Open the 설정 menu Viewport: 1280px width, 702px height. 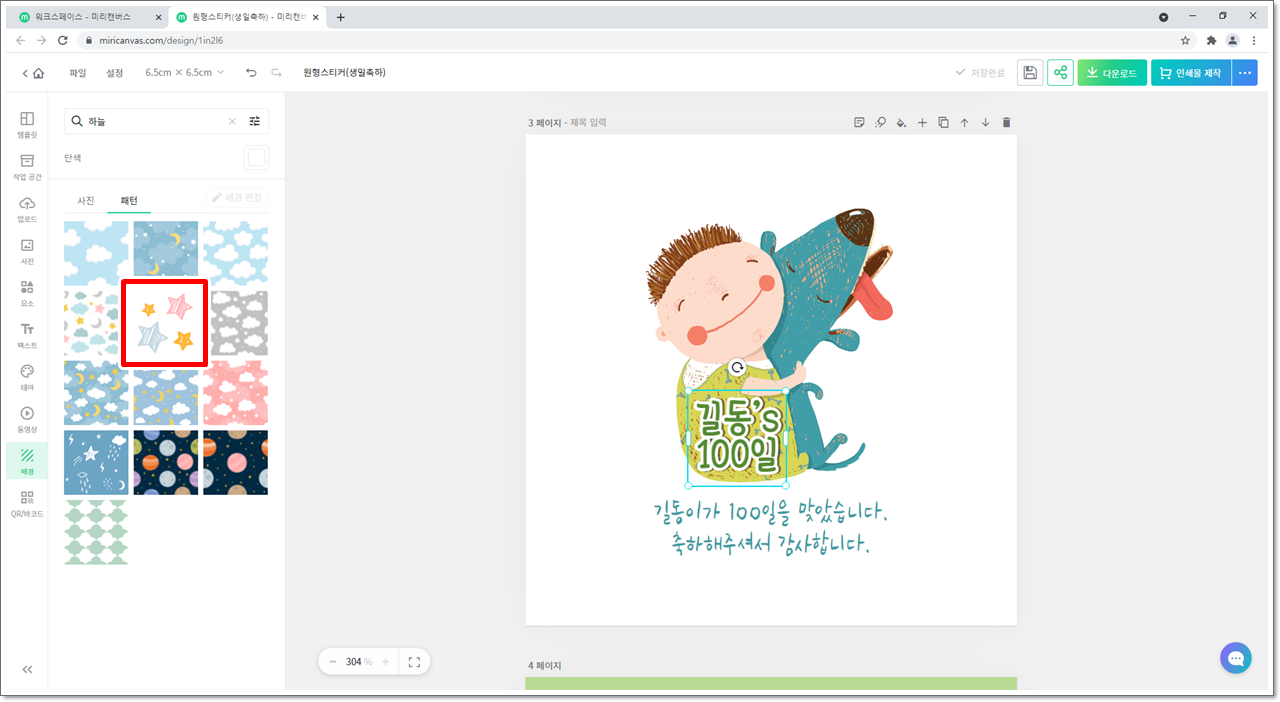[x=115, y=73]
